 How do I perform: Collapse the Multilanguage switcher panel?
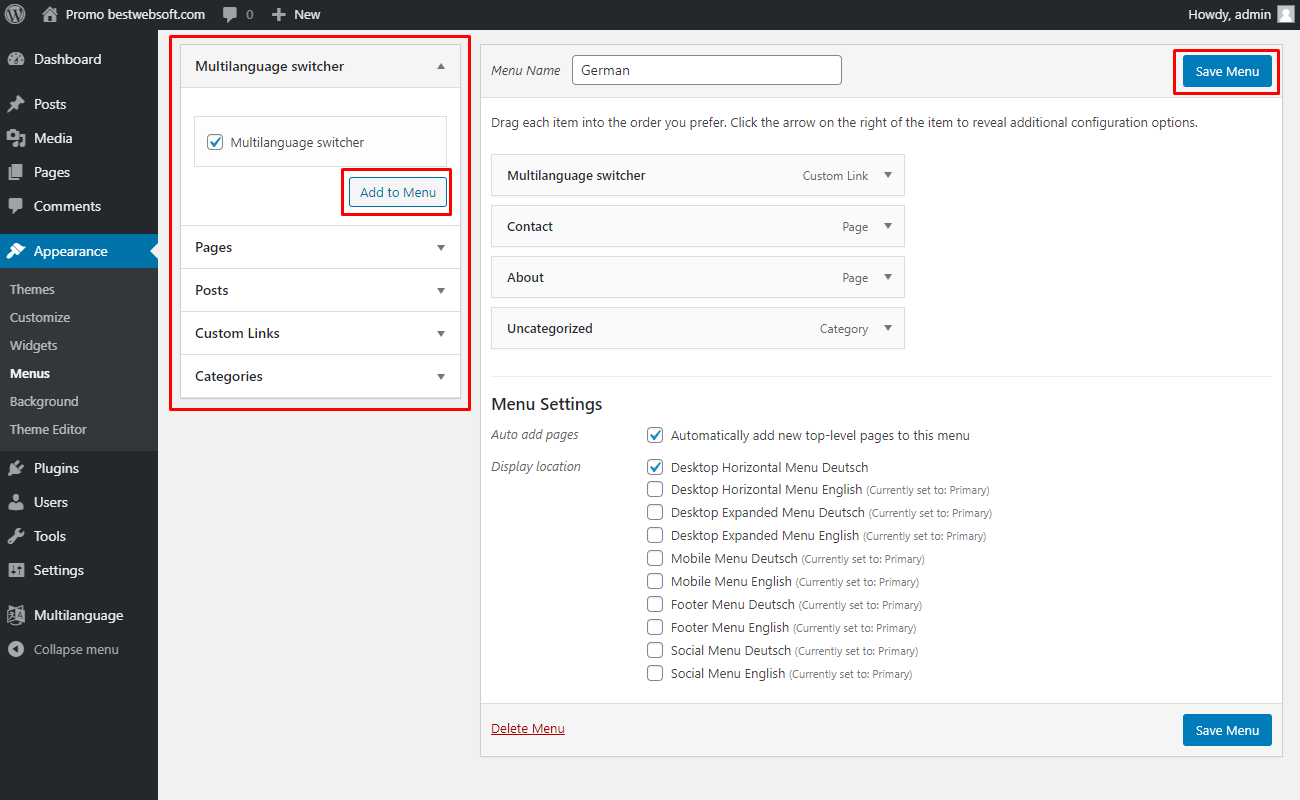pos(441,66)
